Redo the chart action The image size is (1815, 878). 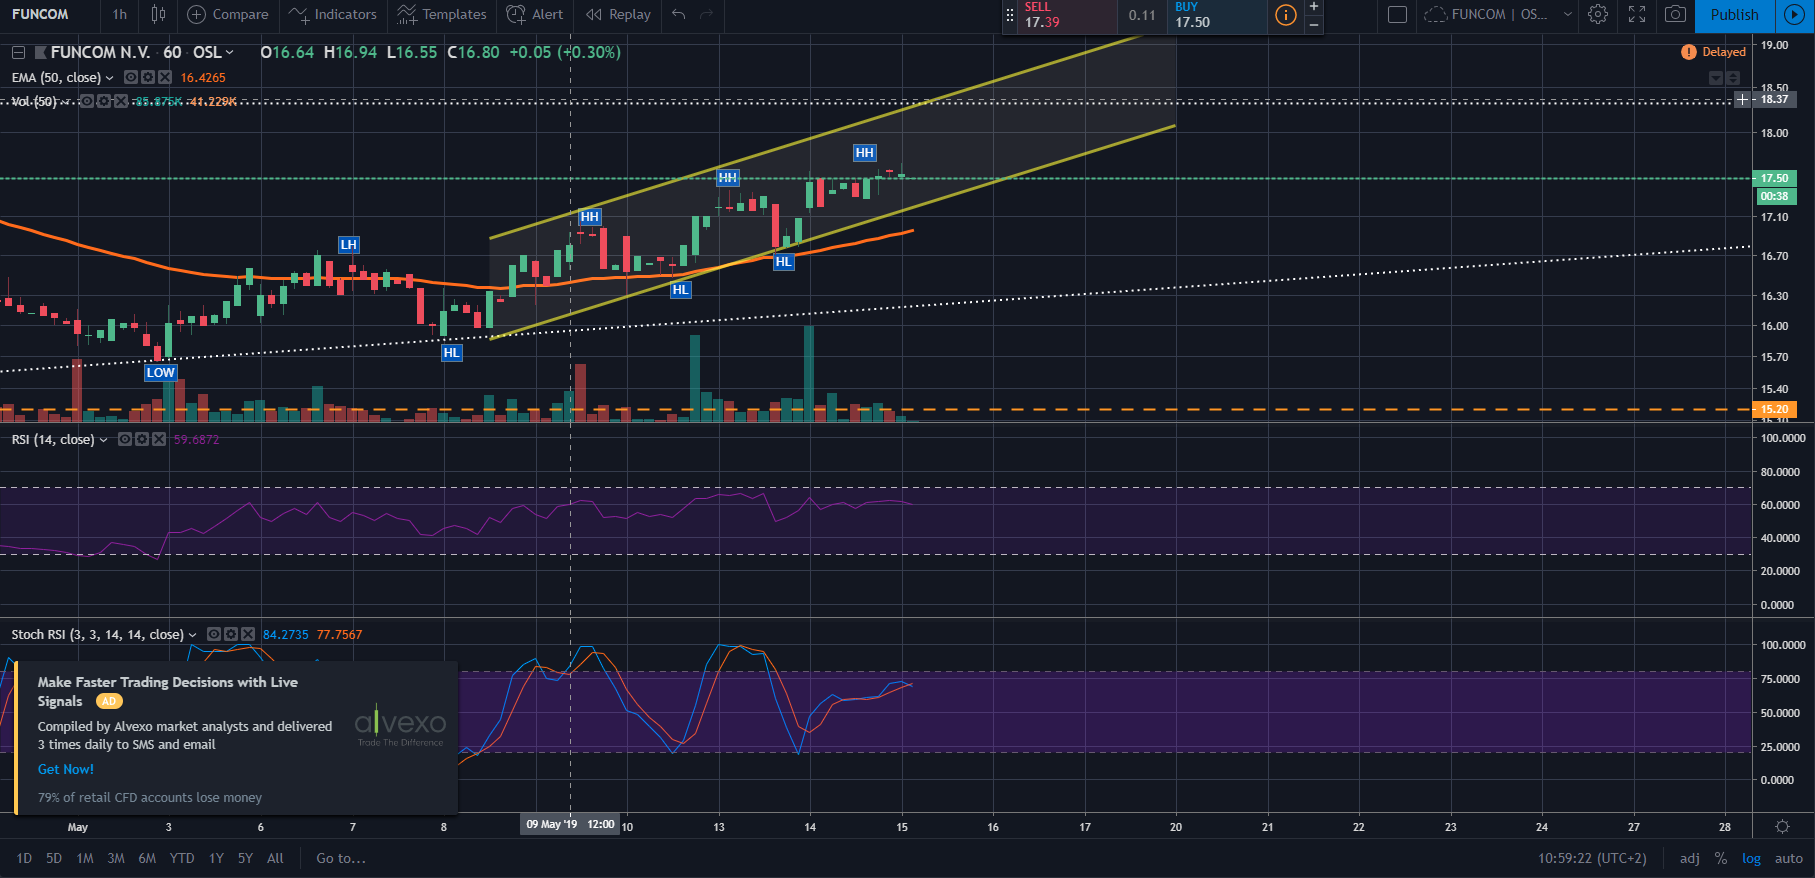pos(707,14)
